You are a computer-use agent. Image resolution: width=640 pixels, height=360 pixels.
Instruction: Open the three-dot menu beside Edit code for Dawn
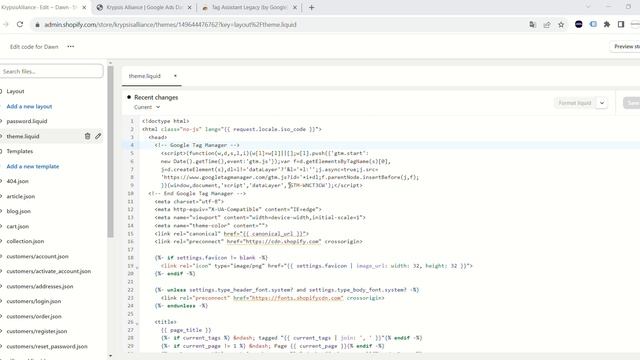(x=71, y=47)
